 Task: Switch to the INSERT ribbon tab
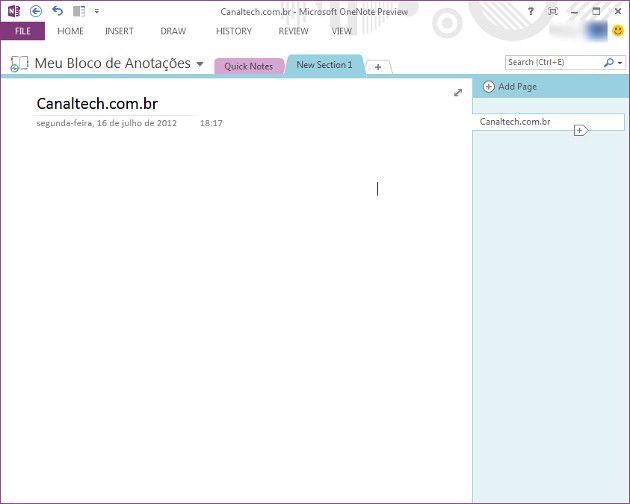(119, 31)
